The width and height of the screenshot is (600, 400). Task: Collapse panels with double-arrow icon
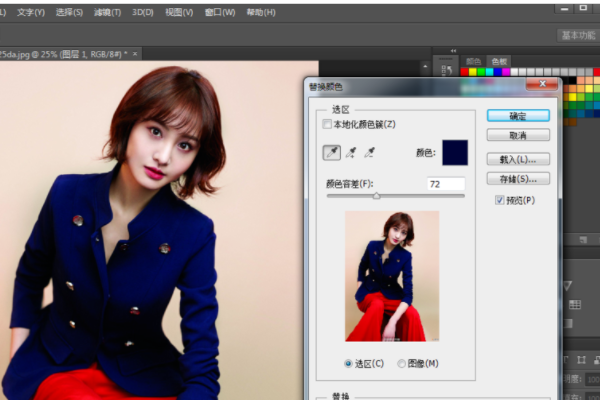click(453, 51)
